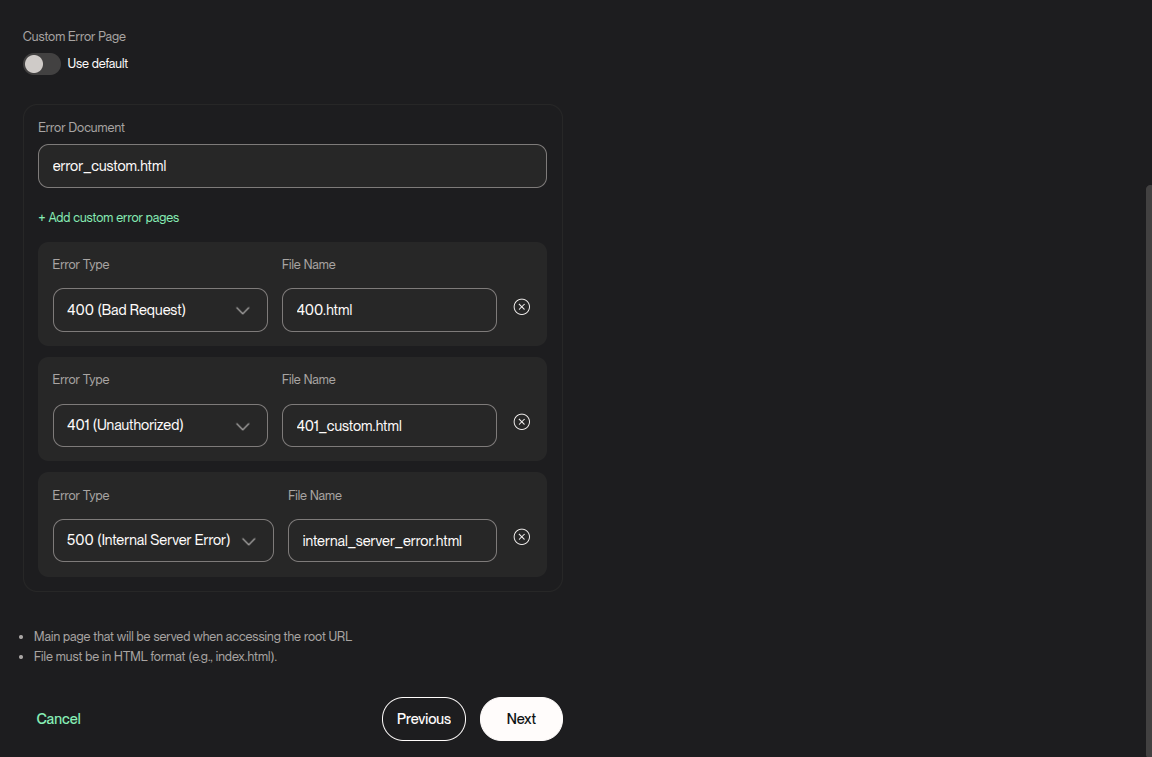Screen dimensions: 1152x757
Task: Click the chevron arrow in the 500 dropdown
Action: click(x=249, y=541)
